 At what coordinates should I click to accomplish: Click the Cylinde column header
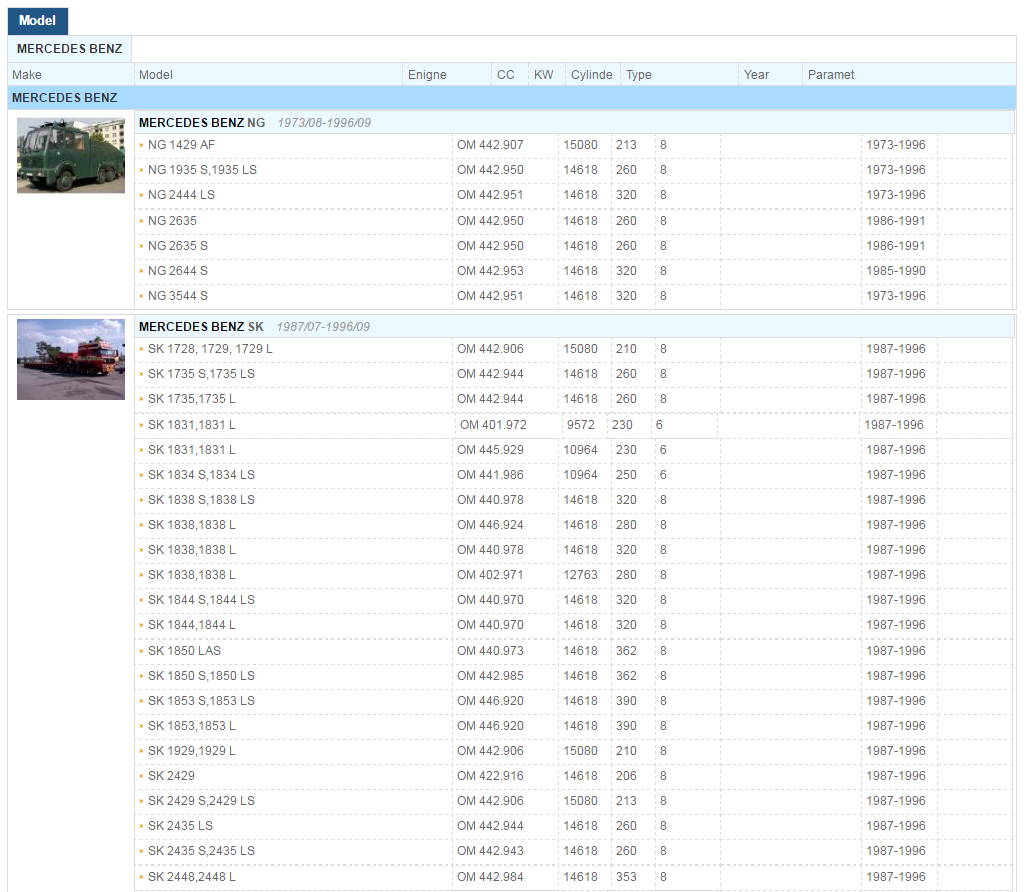tap(591, 75)
